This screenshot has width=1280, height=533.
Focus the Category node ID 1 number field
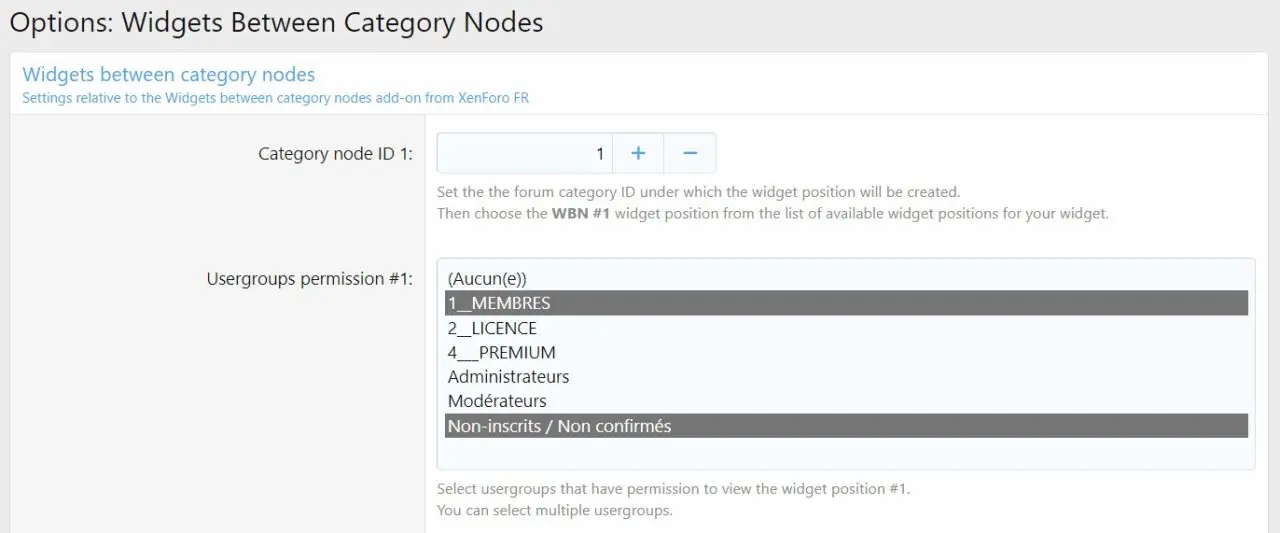[x=525, y=153]
